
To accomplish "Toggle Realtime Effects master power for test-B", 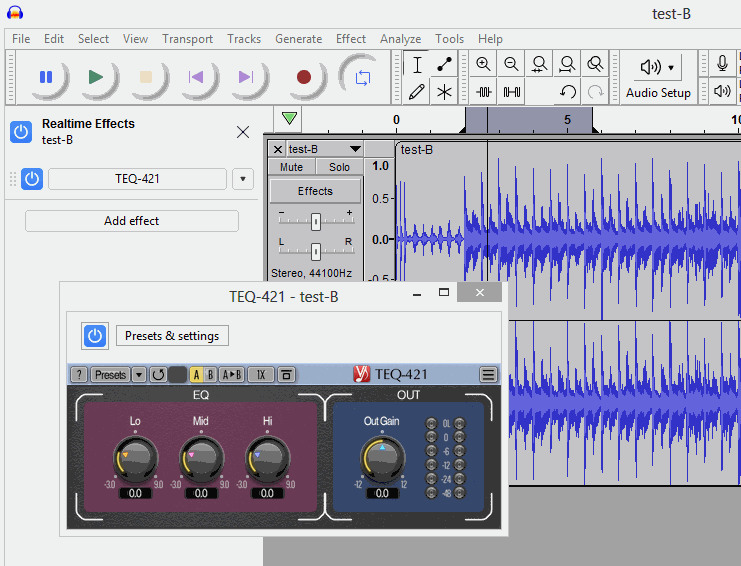I will (21, 132).
